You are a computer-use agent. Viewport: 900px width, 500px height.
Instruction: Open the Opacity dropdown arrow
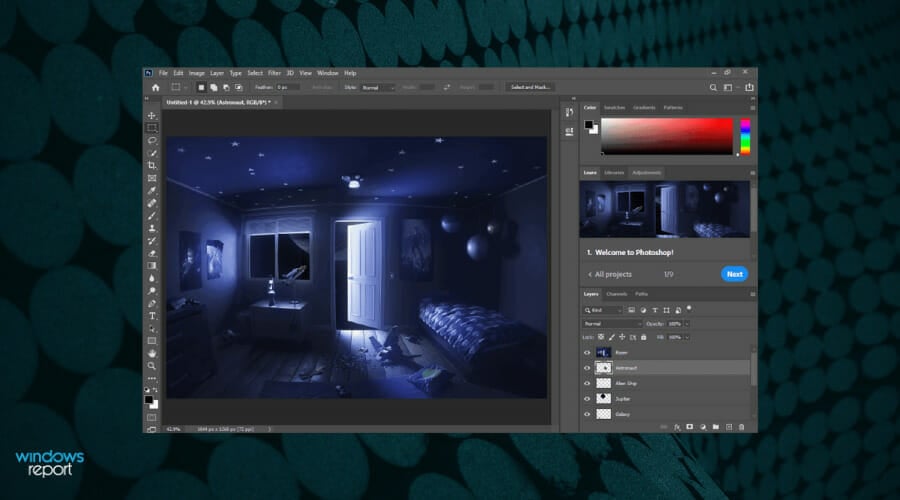point(686,324)
